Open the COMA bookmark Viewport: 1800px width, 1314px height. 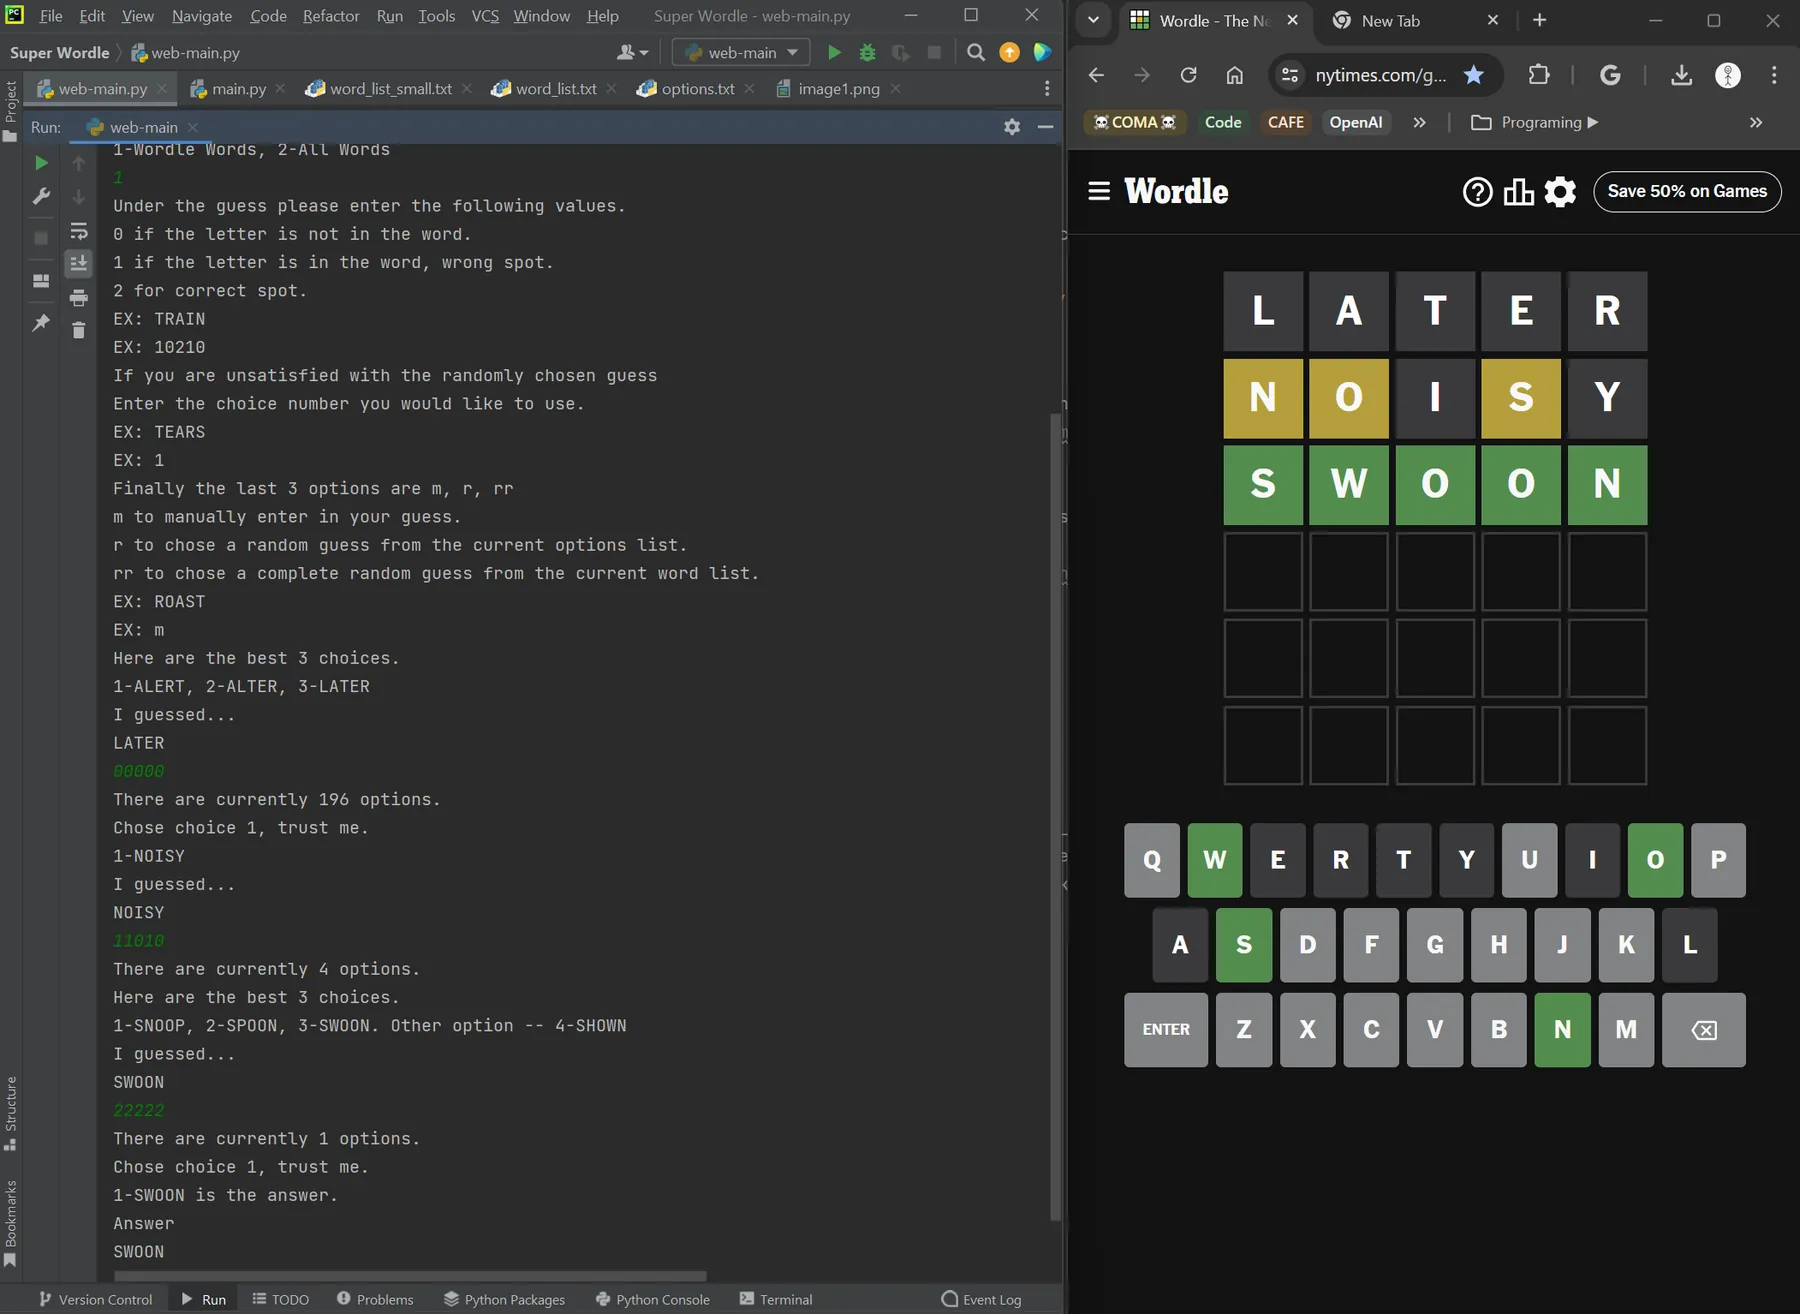click(x=1134, y=122)
